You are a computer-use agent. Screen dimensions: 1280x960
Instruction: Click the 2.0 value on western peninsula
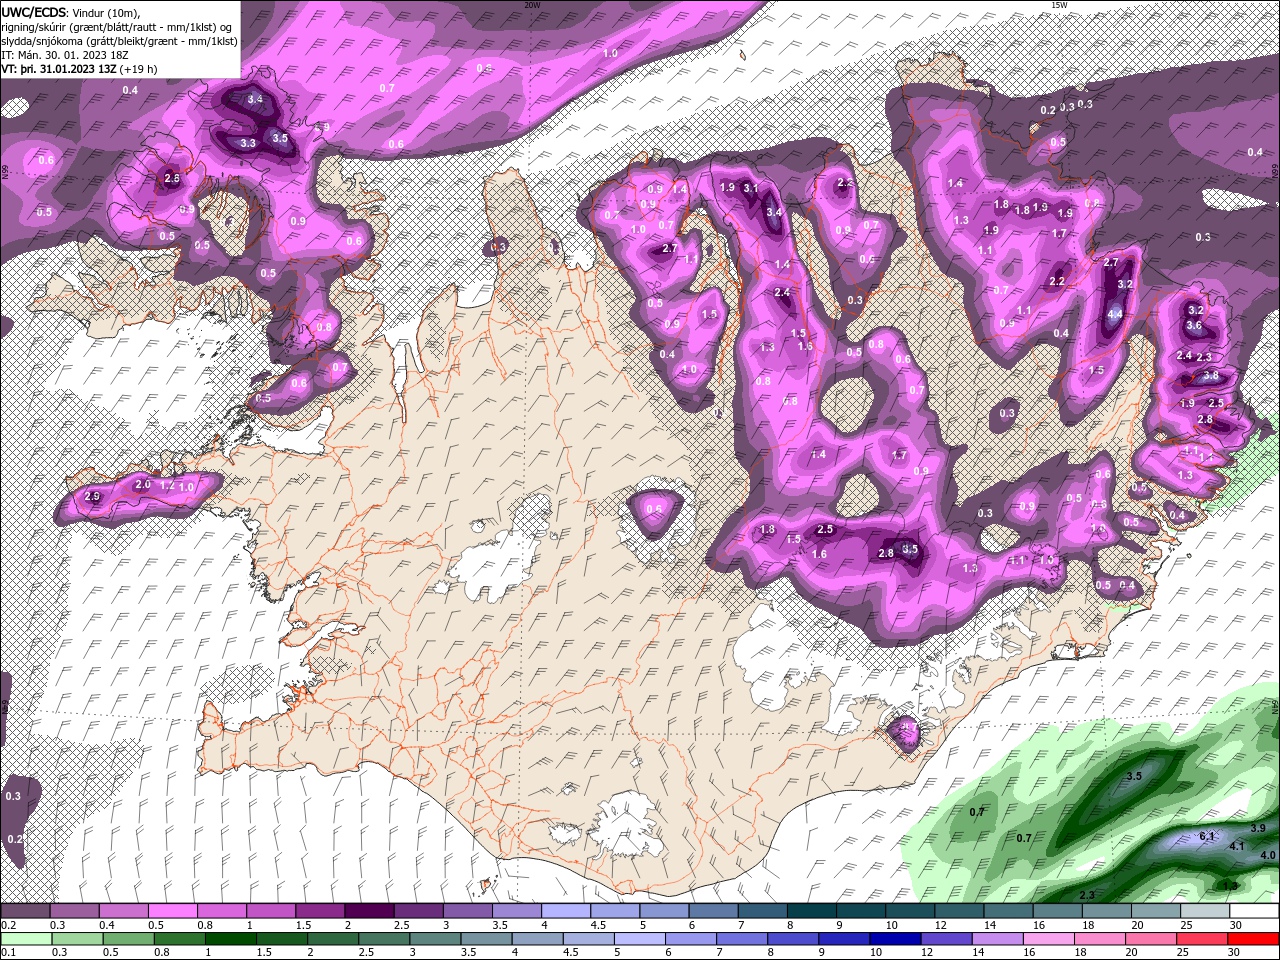143,484
